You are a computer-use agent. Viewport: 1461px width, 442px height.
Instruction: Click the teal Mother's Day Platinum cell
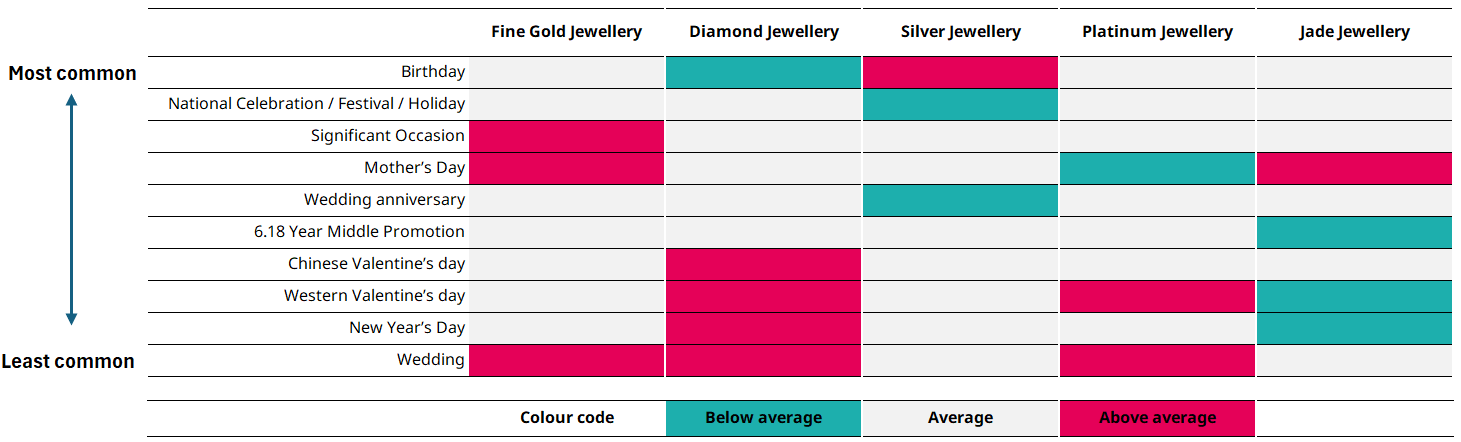(1157, 168)
